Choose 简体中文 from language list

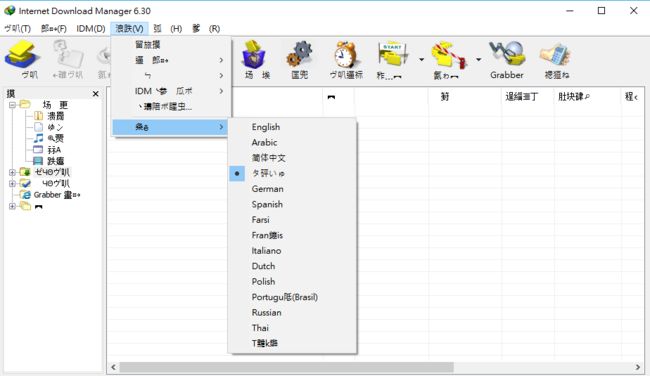269,158
